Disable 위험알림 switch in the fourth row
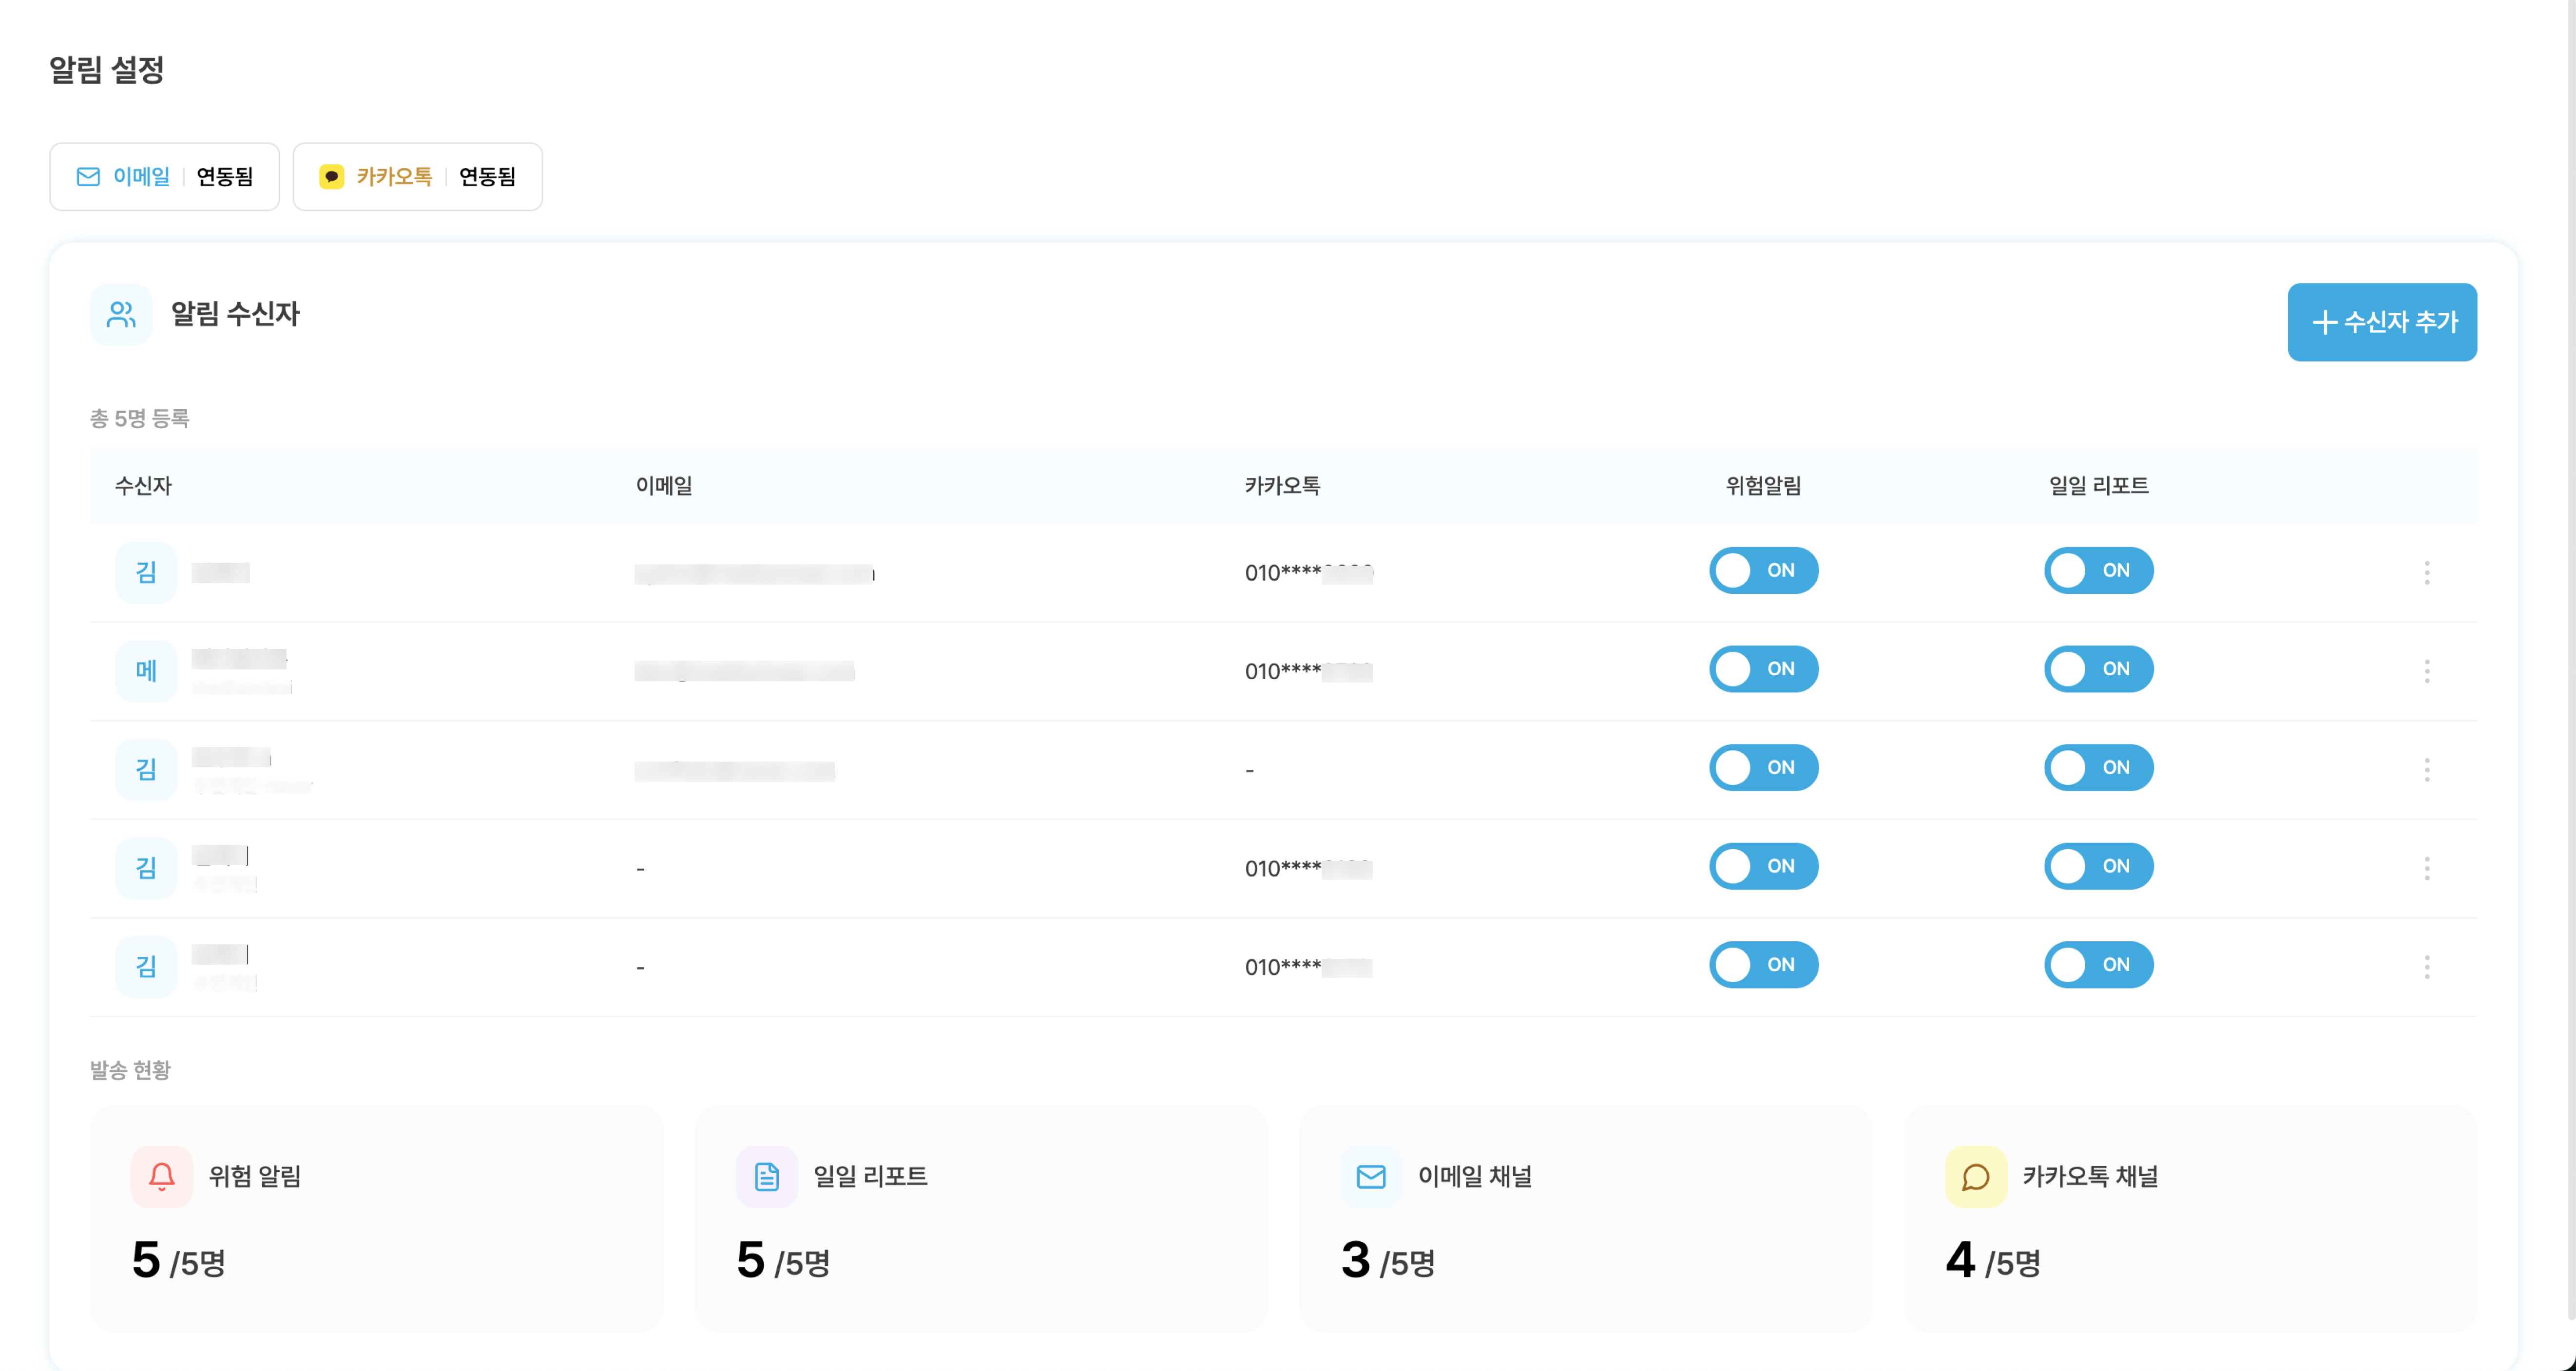The image size is (2576, 1371). [x=1763, y=866]
